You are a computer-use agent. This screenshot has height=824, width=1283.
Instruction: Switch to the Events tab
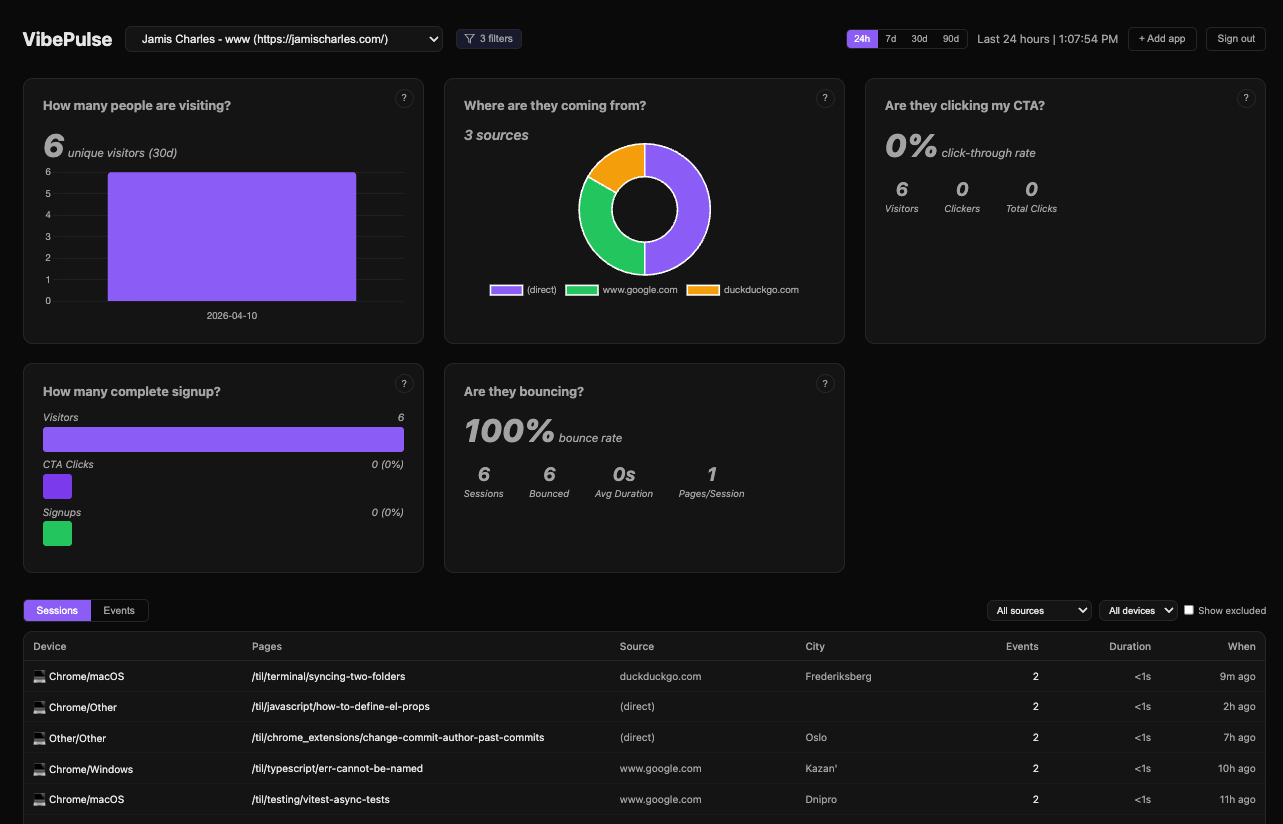click(119, 610)
